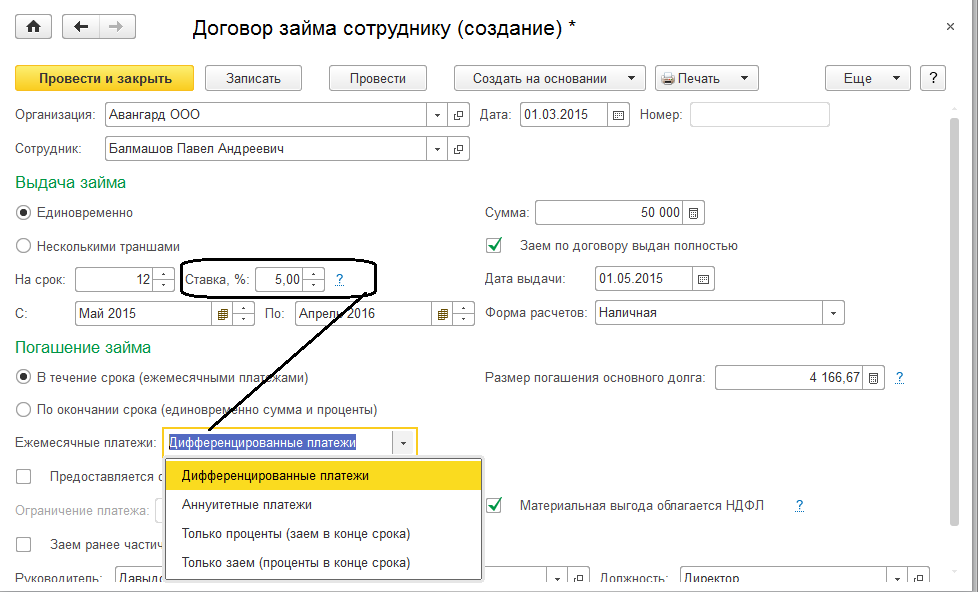Go back with the left arrow
978x592 pixels.
pyautogui.click(x=80, y=27)
